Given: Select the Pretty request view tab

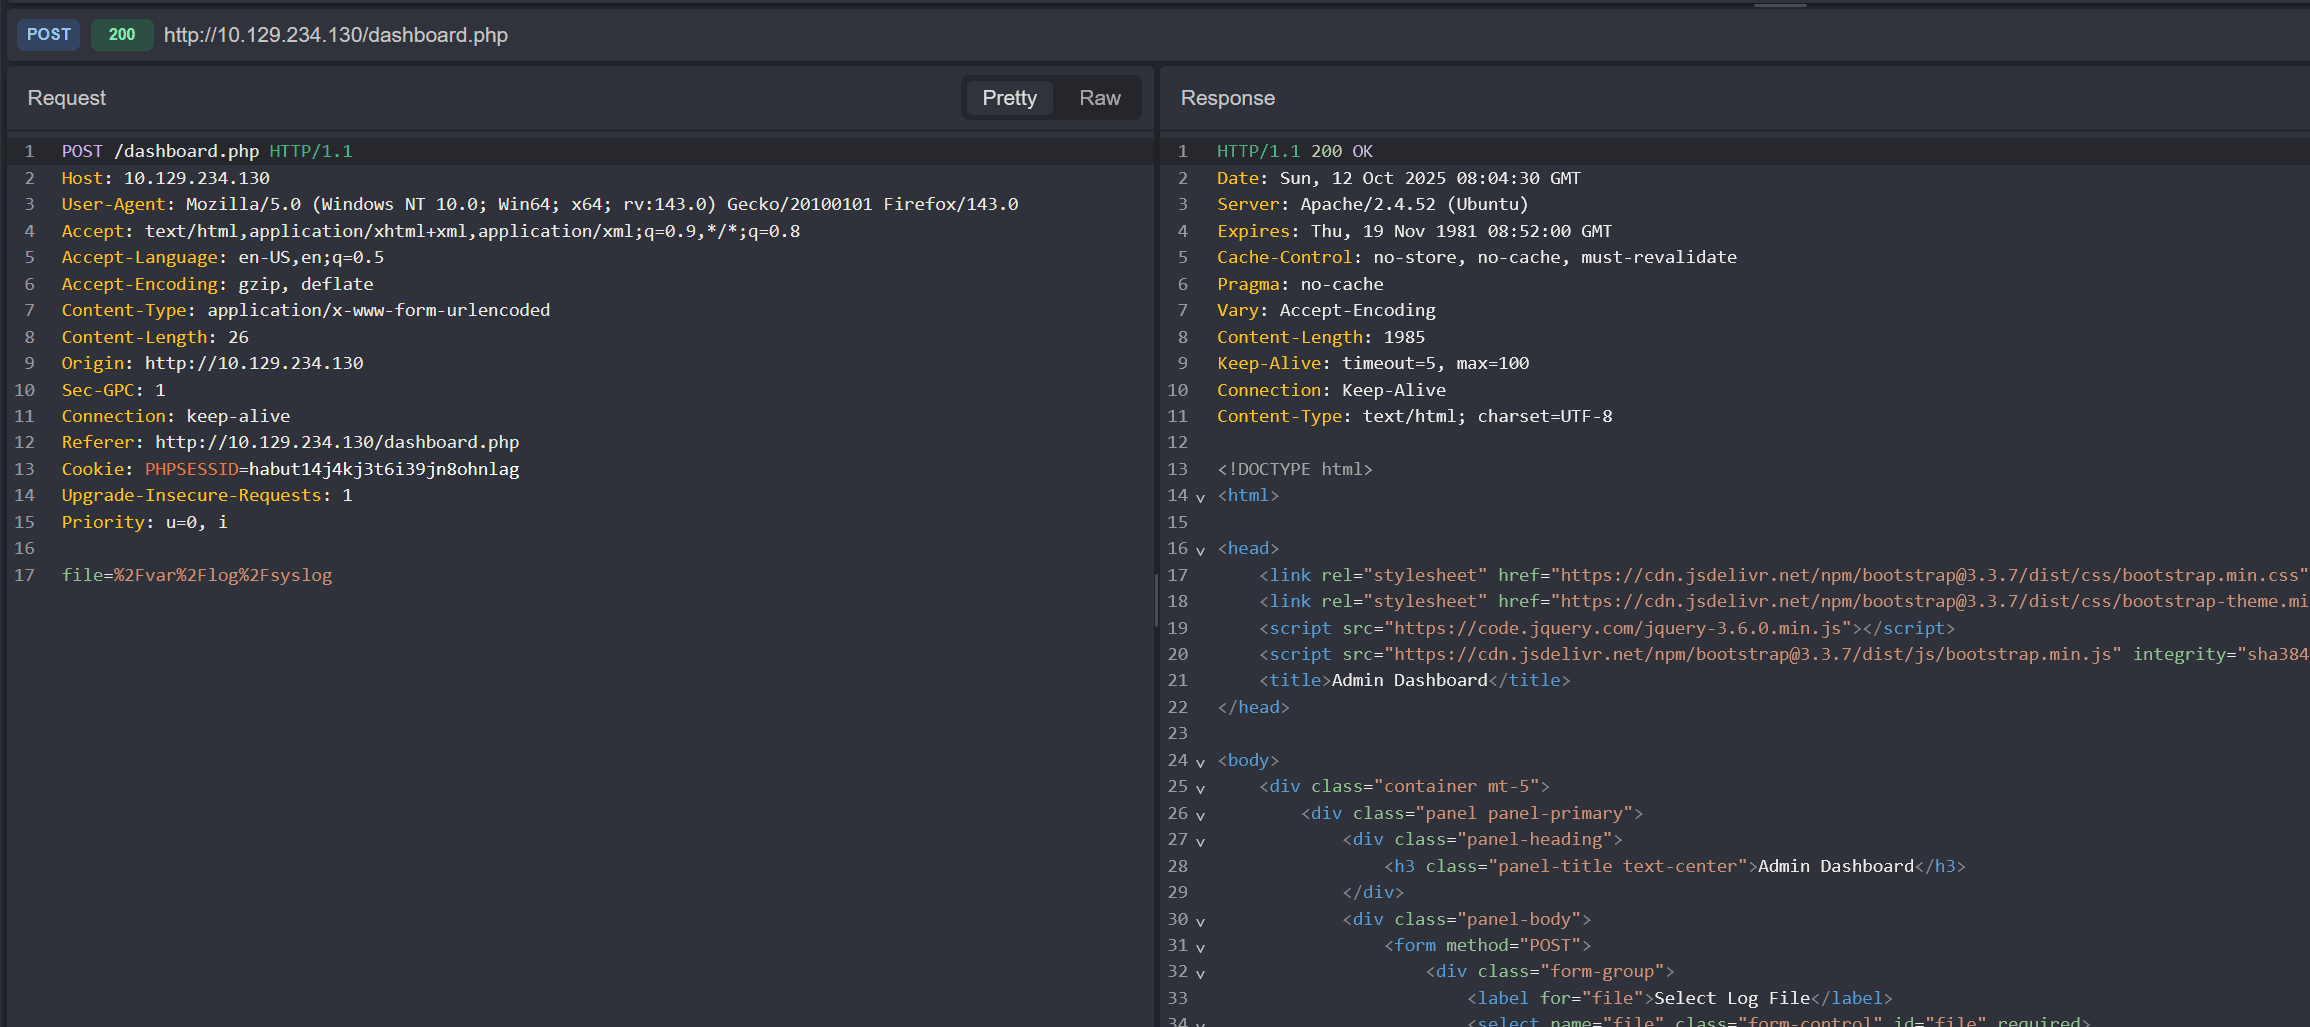Looking at the screenshot, I should (1008, 98).
